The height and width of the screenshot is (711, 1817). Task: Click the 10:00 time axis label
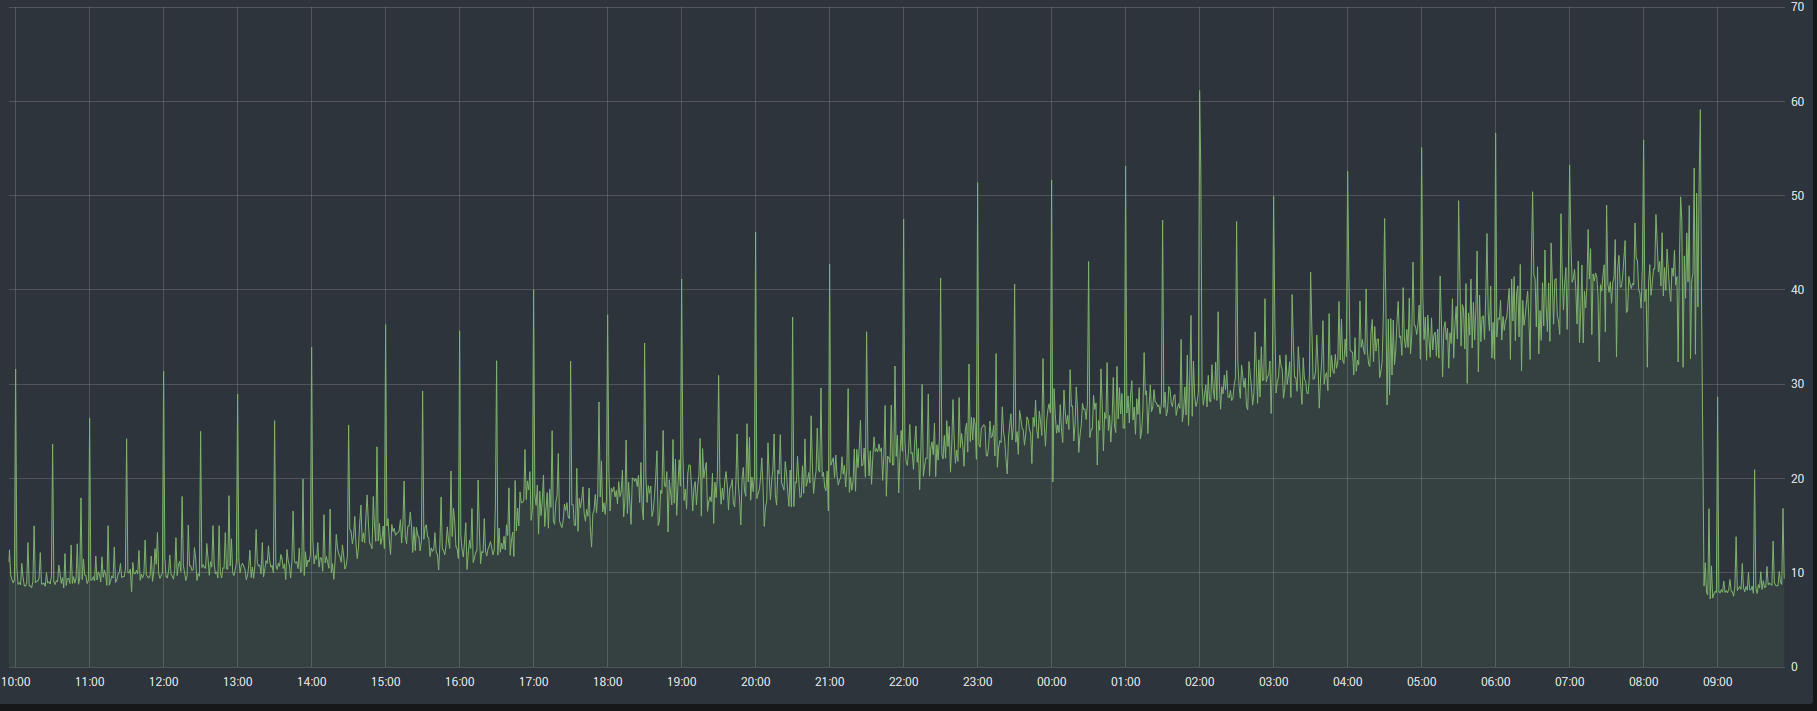(16, 682)
